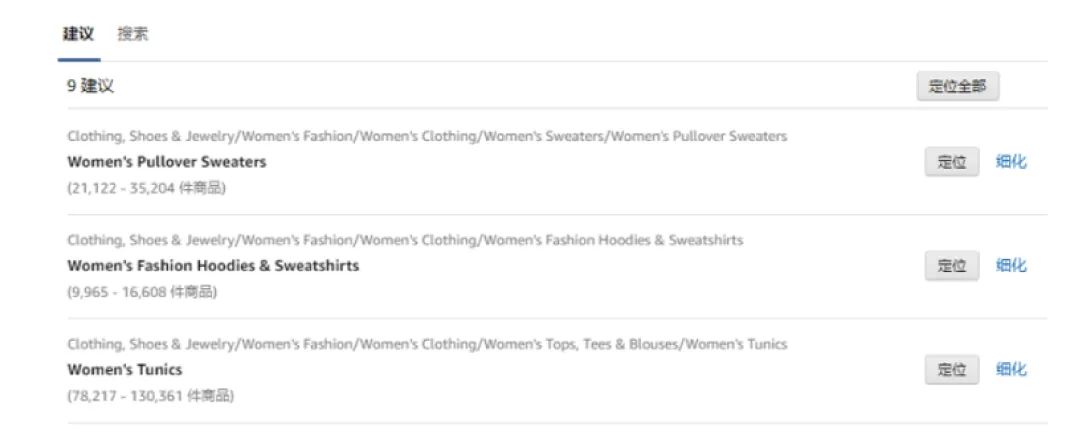
Task: Refine Women's Fashion Hoodies & Sweatshirts via 细化
Action: (x=1011, y=266)
